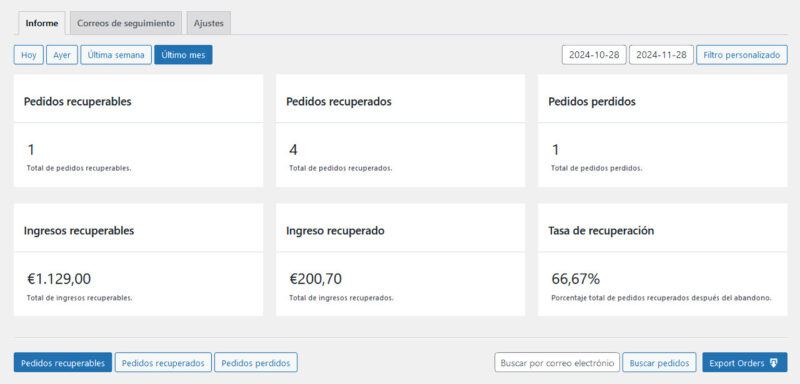Screen dimensions: 800x384
Task: Click the €1.129,00 value
Action: [59, 279]
